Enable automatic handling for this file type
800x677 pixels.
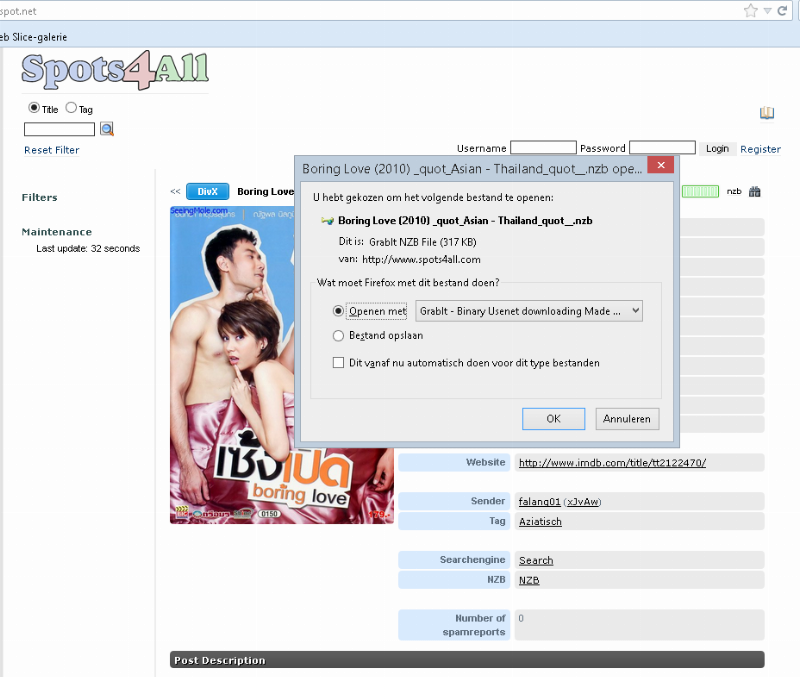click(340, 362)
